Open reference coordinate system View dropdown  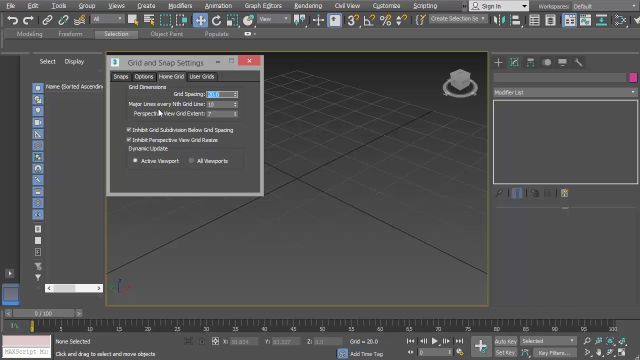point(273,19)
